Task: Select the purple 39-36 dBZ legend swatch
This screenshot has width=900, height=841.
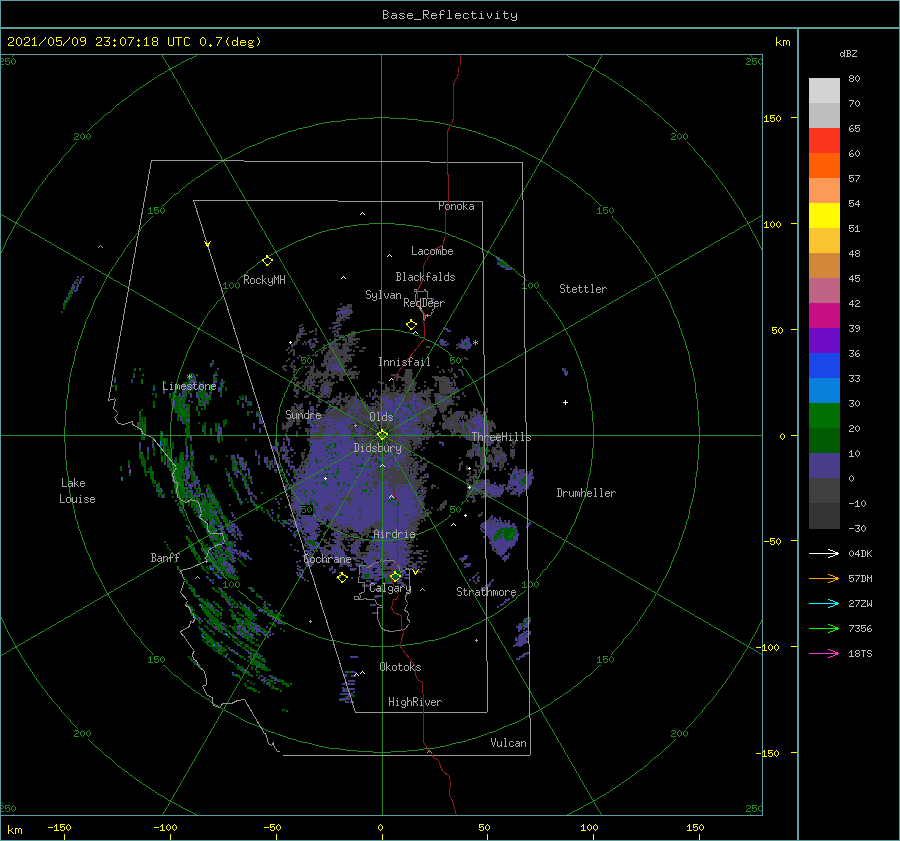Action: pos(824,341)
